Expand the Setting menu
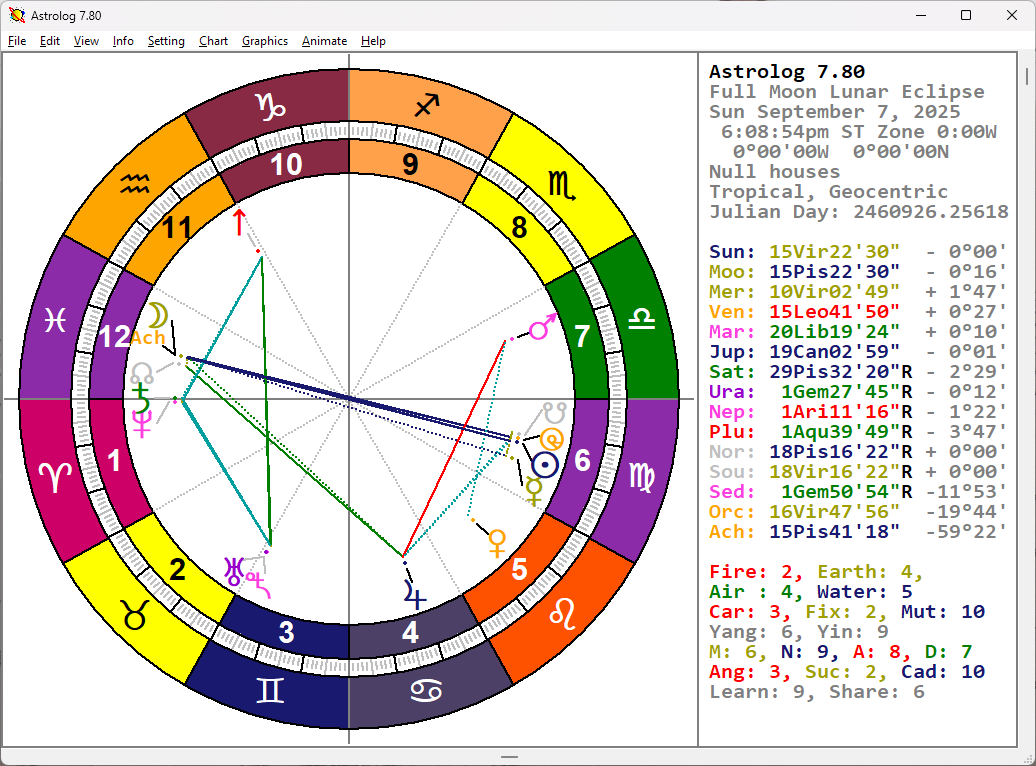This screenshot has width=1036, height=766. 166,41
